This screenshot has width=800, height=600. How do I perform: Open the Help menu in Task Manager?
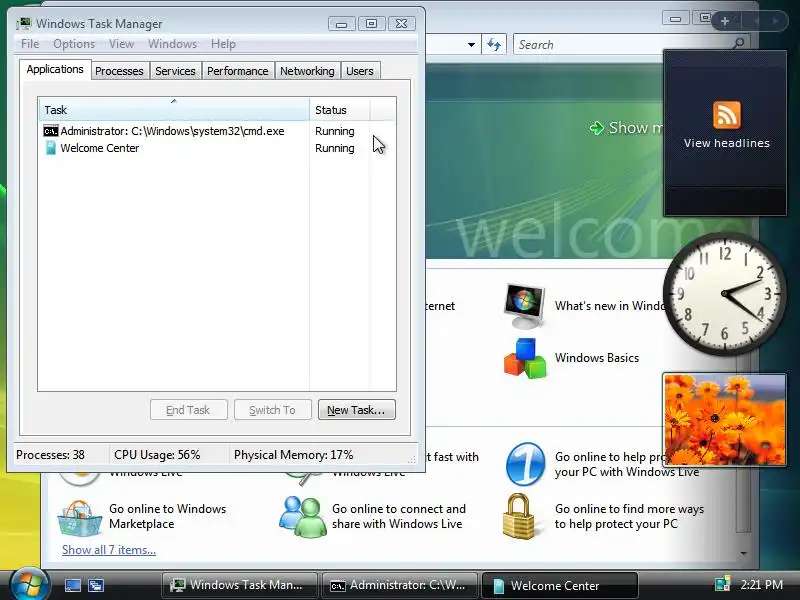point(223,44)
